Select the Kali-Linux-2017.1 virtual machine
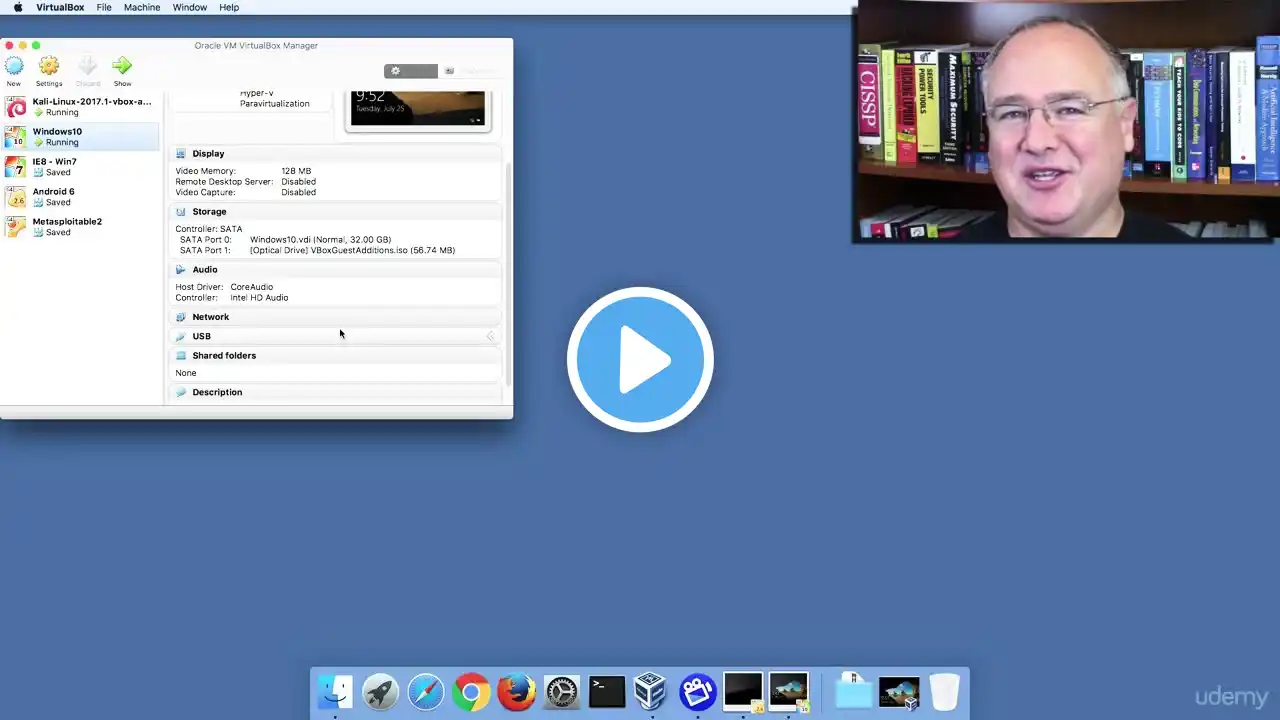The image size is (1280, 720). 80,107
